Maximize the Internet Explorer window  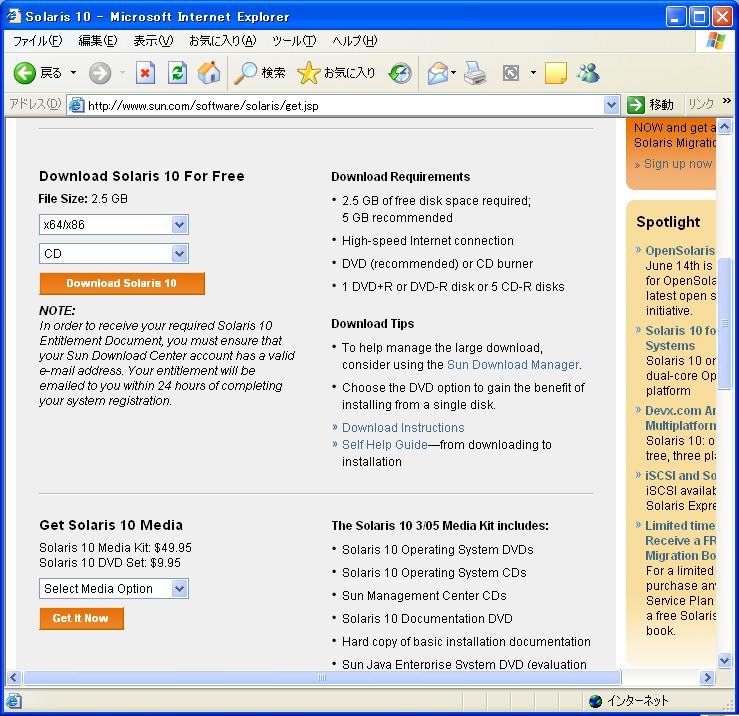pos(699,16)
